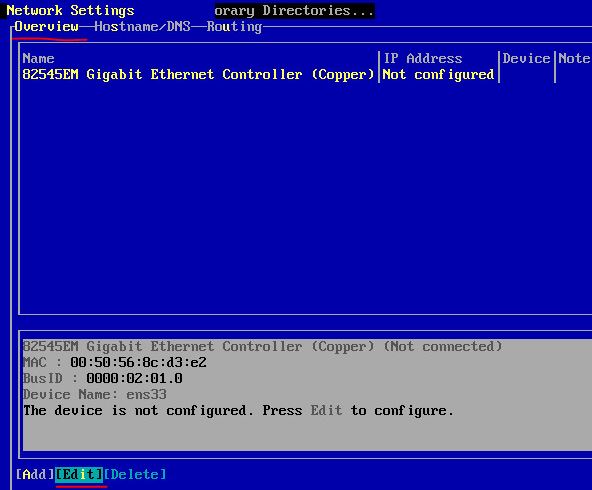This screenshot has width=592, height=490.
Task: Open the Routing tab
Action: (x=234, y=27)
